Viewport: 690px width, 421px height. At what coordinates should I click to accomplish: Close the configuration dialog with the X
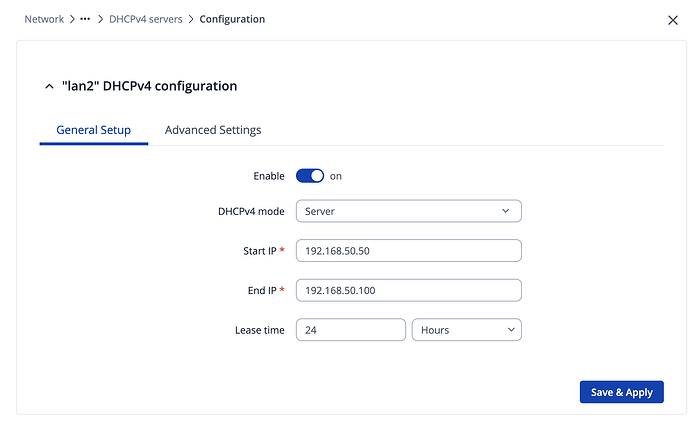pos(671,19)
